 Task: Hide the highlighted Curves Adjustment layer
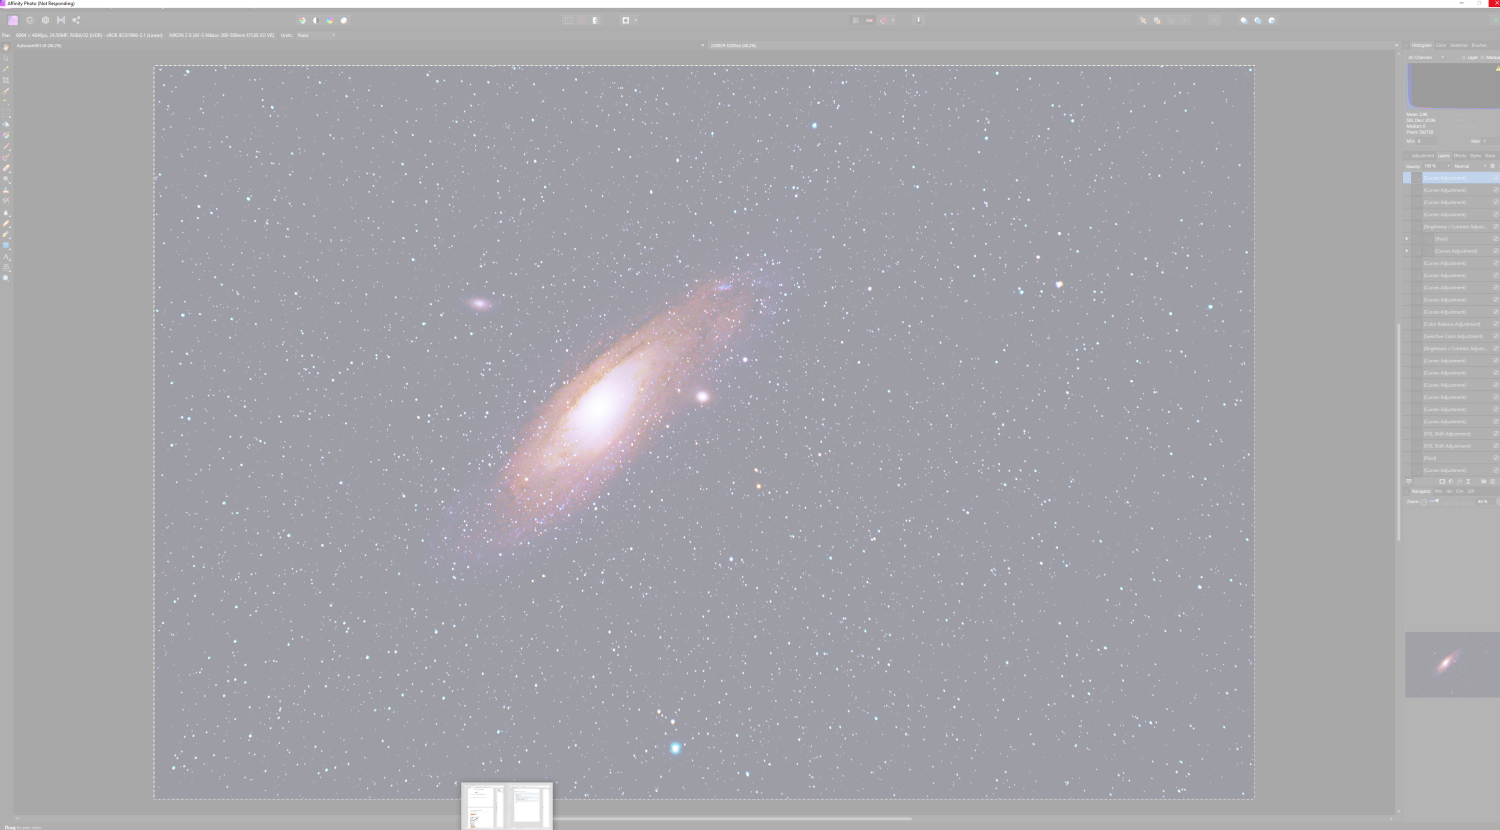pyautogui.click(x=1496, y=178)
